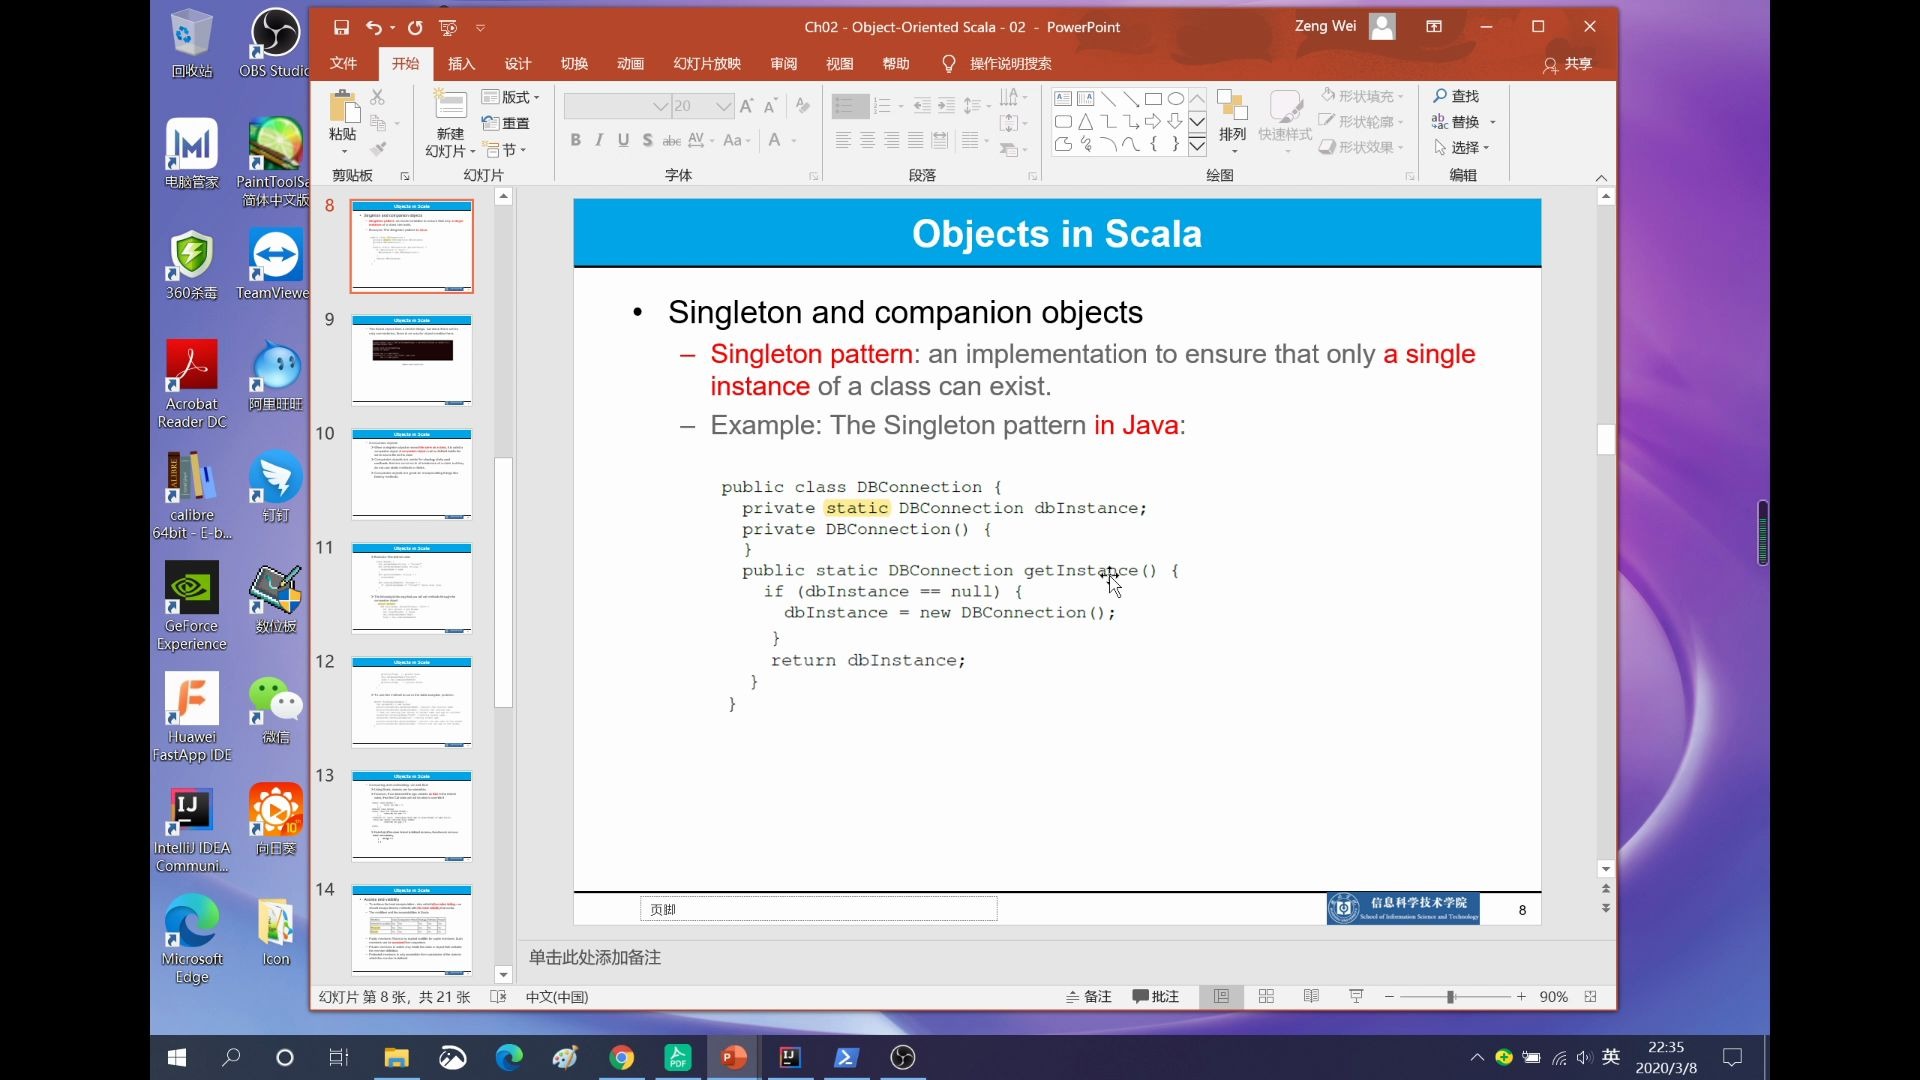
Task: Fit slide to current window icon
Action: pos(1591,997)
